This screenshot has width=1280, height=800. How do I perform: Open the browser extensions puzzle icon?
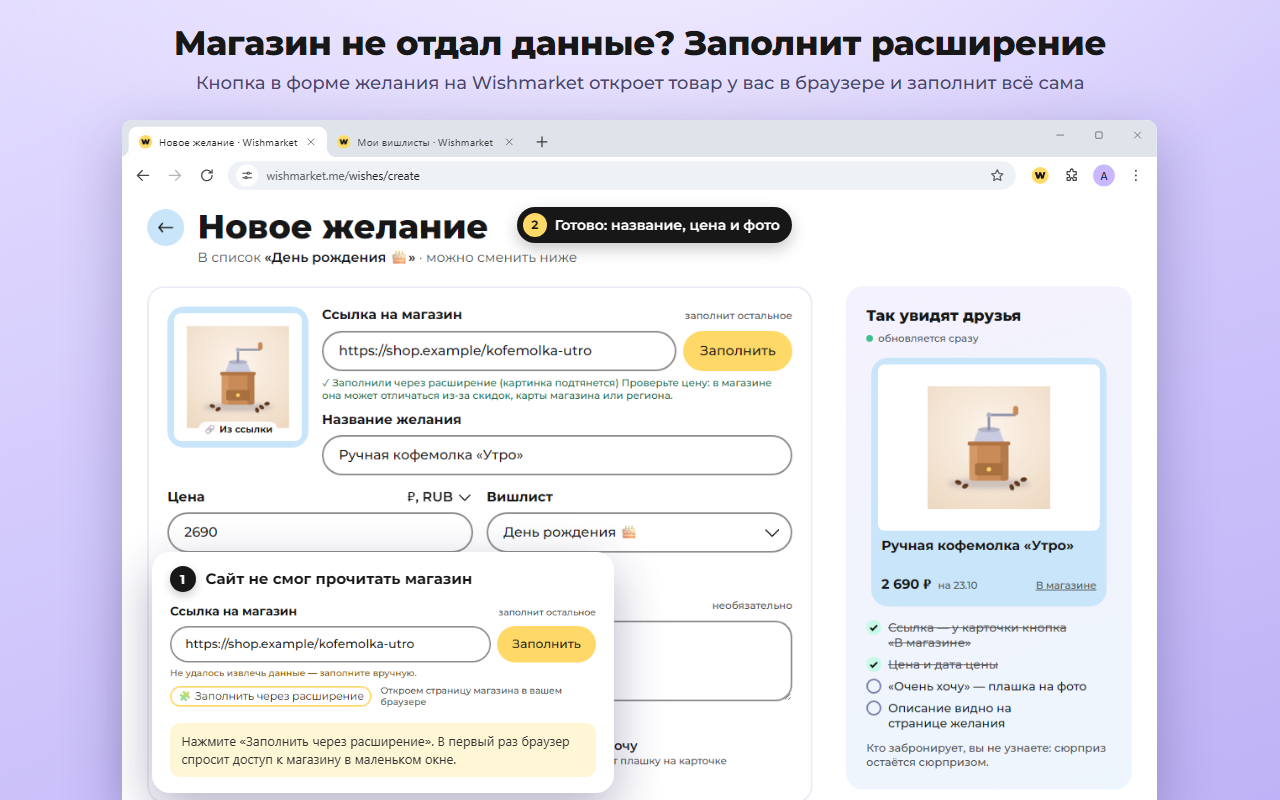click(x=1072, y=175)
